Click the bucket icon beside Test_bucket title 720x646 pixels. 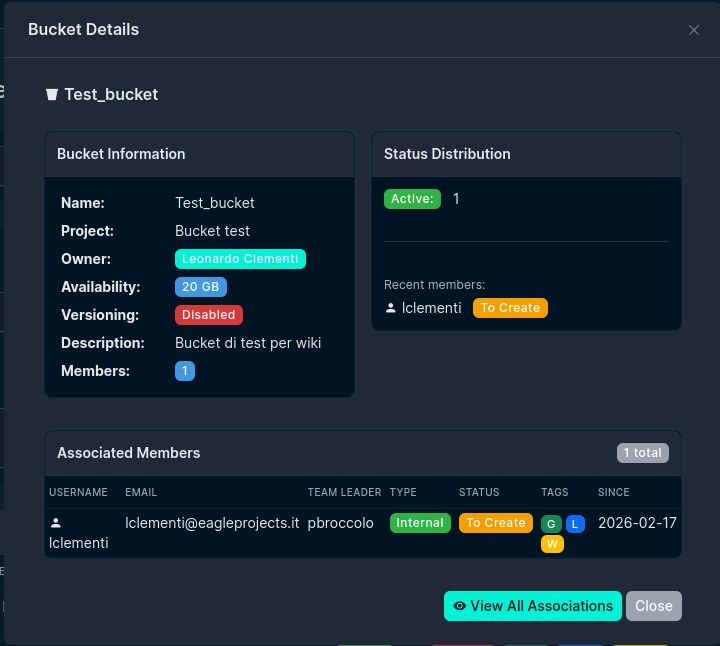click(x=52, y=95)
